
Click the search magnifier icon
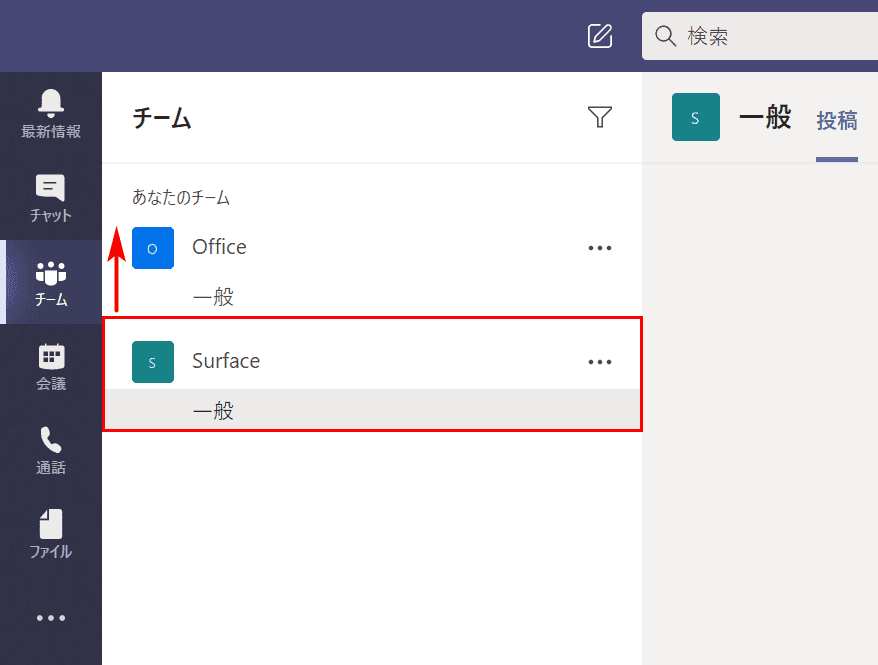pyautogui.click(x=665, y=36)
